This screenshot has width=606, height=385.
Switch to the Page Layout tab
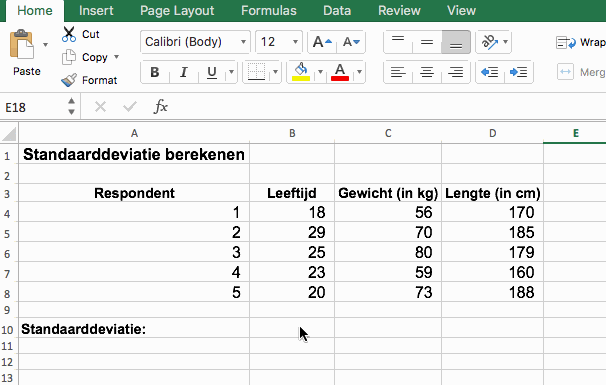pyautogui.click(x=177, y=10)
